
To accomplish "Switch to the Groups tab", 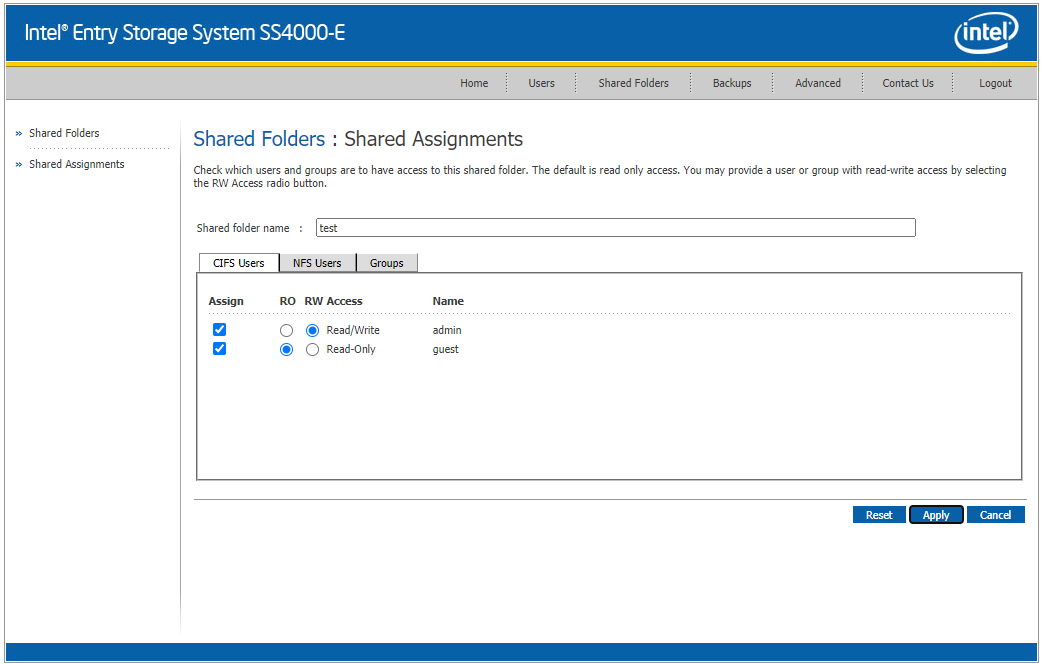I will (387, 263).
